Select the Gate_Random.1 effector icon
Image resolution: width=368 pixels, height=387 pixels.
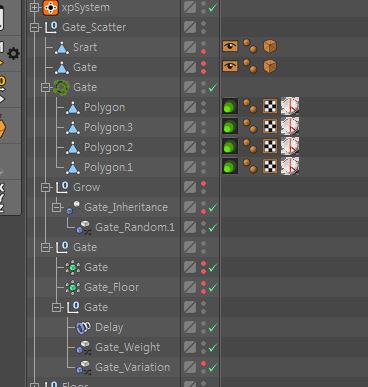coord(84,227)
